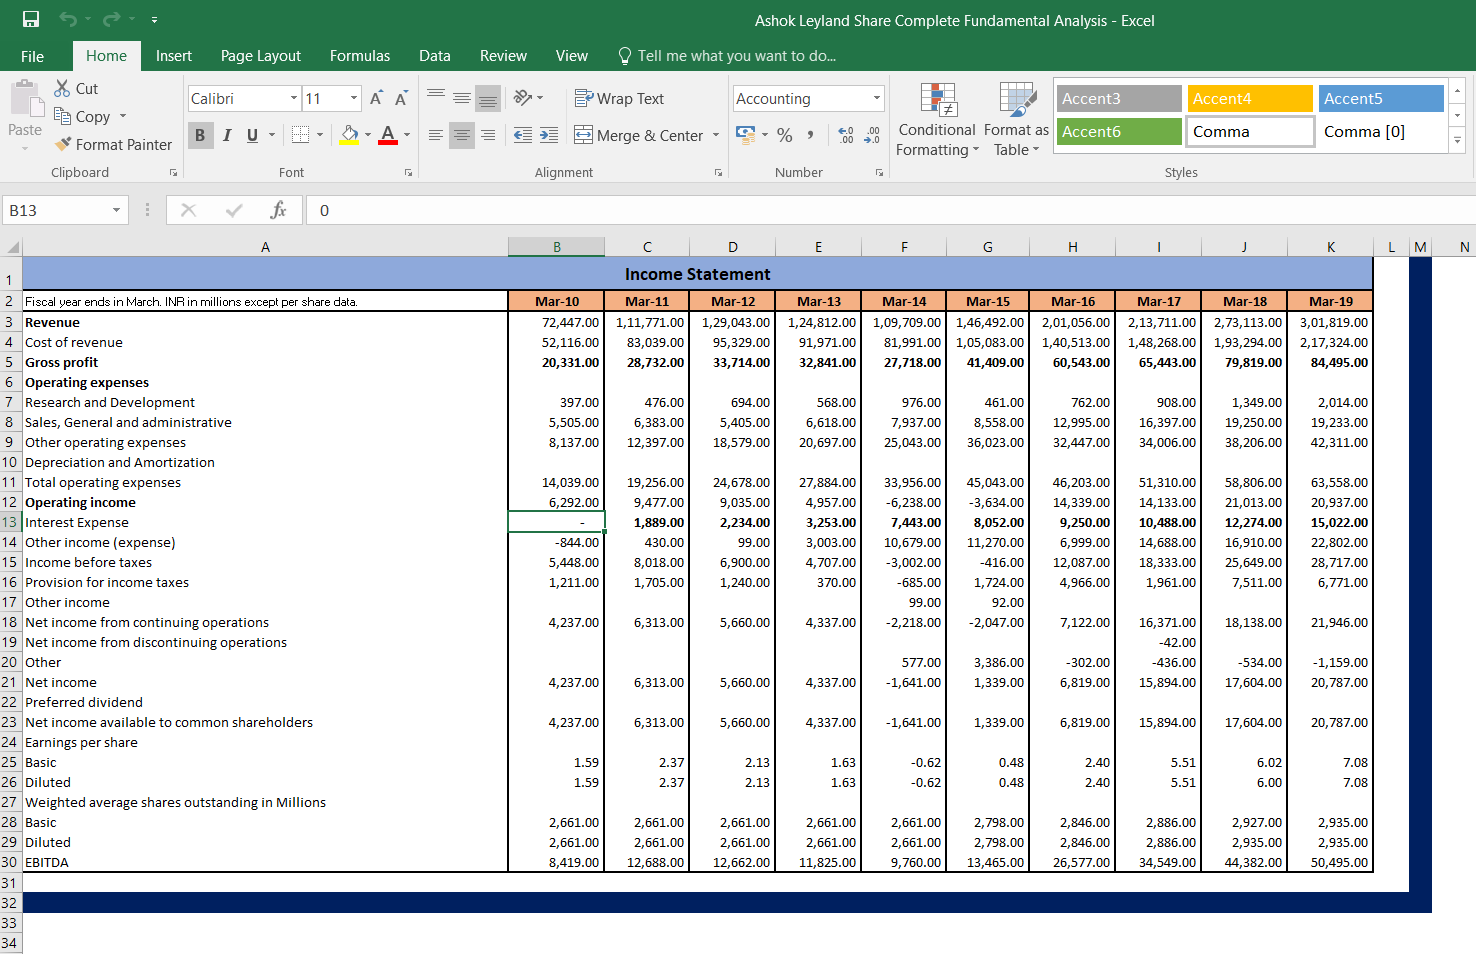Click Decrease Indent icon

[523, 135]
